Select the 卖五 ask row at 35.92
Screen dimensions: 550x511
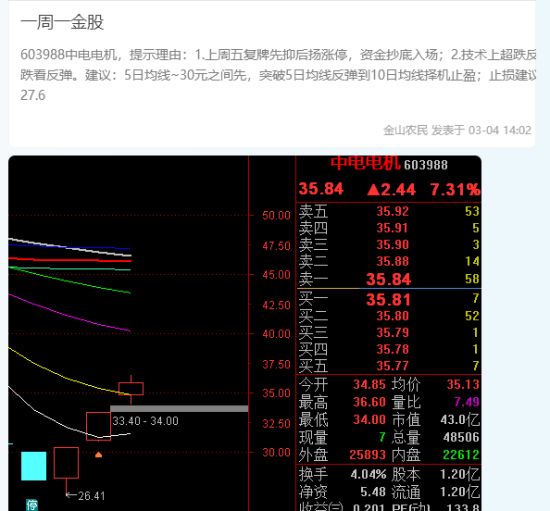click(x=389, y=211)
